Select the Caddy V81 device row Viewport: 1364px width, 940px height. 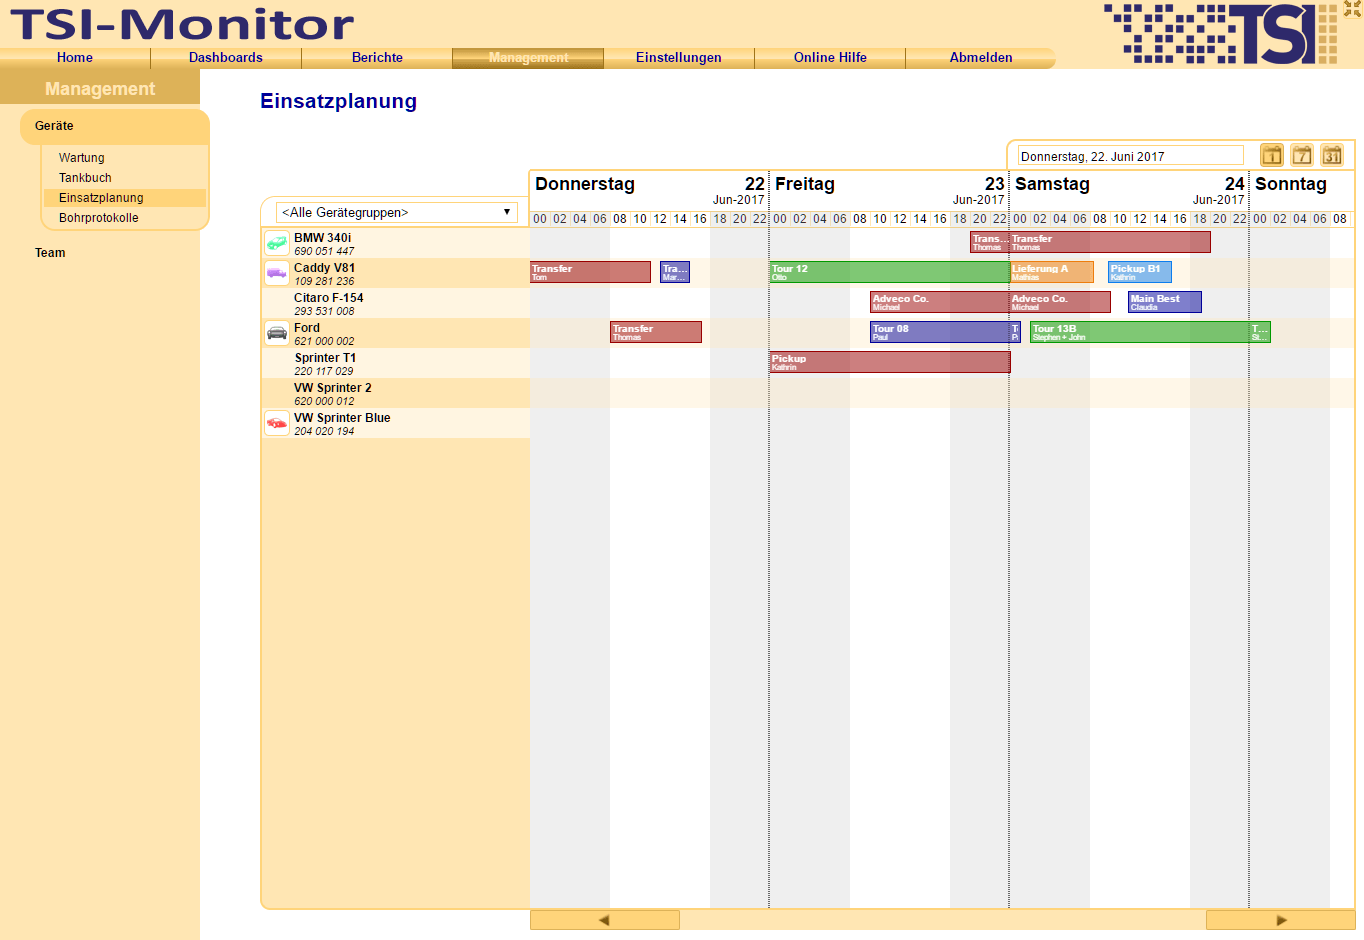pos(396,273)
